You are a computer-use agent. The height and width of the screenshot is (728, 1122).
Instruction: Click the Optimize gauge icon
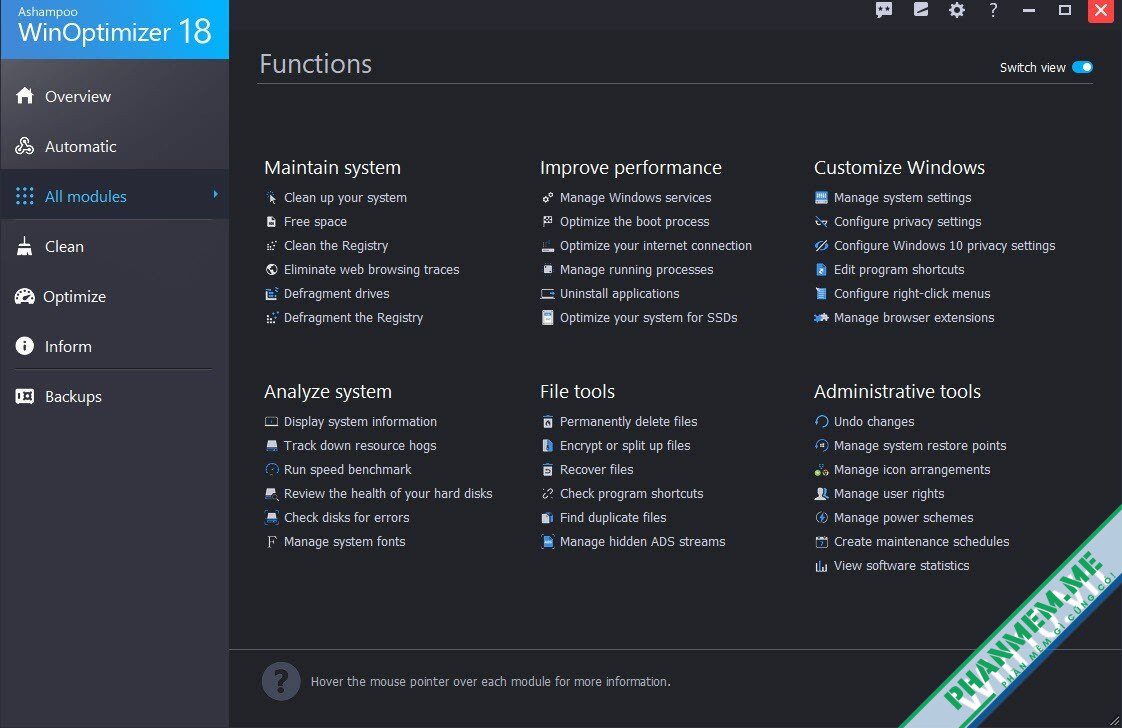click(x=24, y=296)
